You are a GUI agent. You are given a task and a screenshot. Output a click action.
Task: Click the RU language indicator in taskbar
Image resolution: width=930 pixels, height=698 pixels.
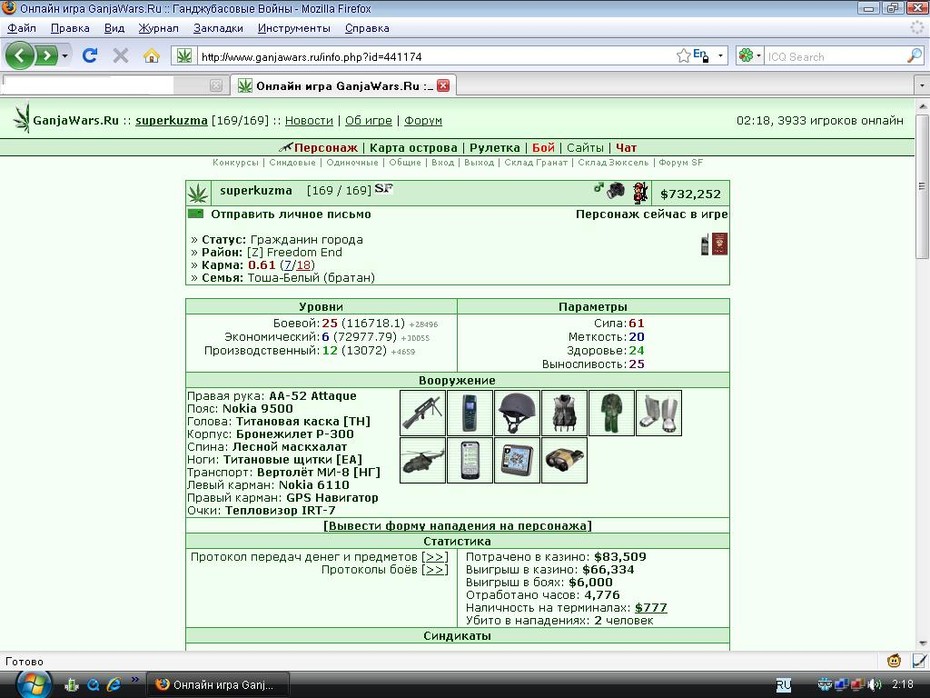point(783,685)
